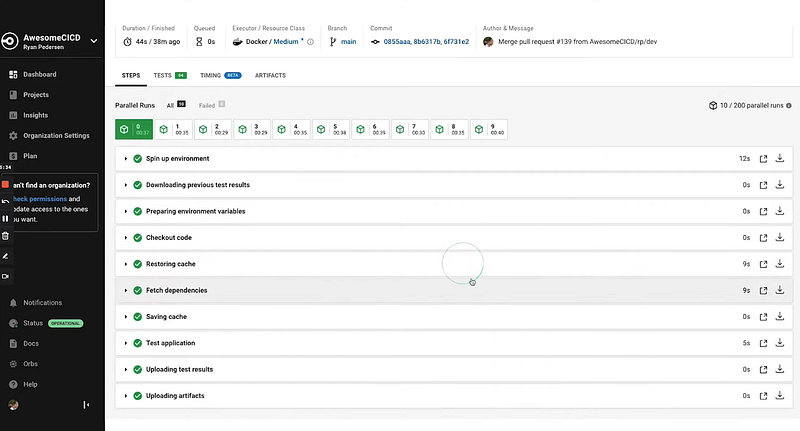Viewport: 800px width, 431px height.
Task: Open Help in the sidebar
Action: point(23,385)
